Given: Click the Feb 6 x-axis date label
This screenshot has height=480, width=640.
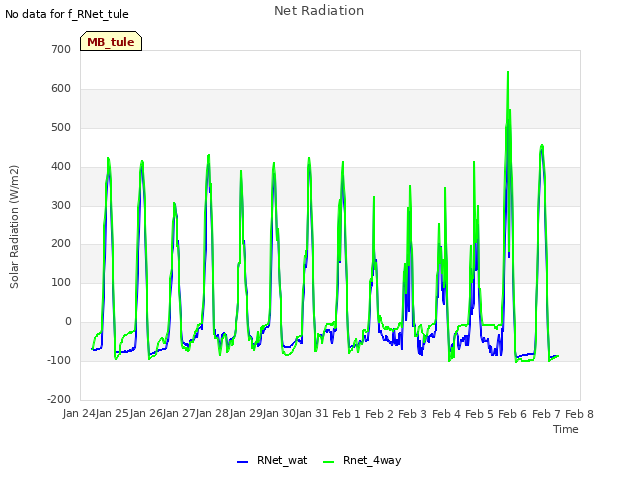Looking at the screenshot, I should point(513,414).
